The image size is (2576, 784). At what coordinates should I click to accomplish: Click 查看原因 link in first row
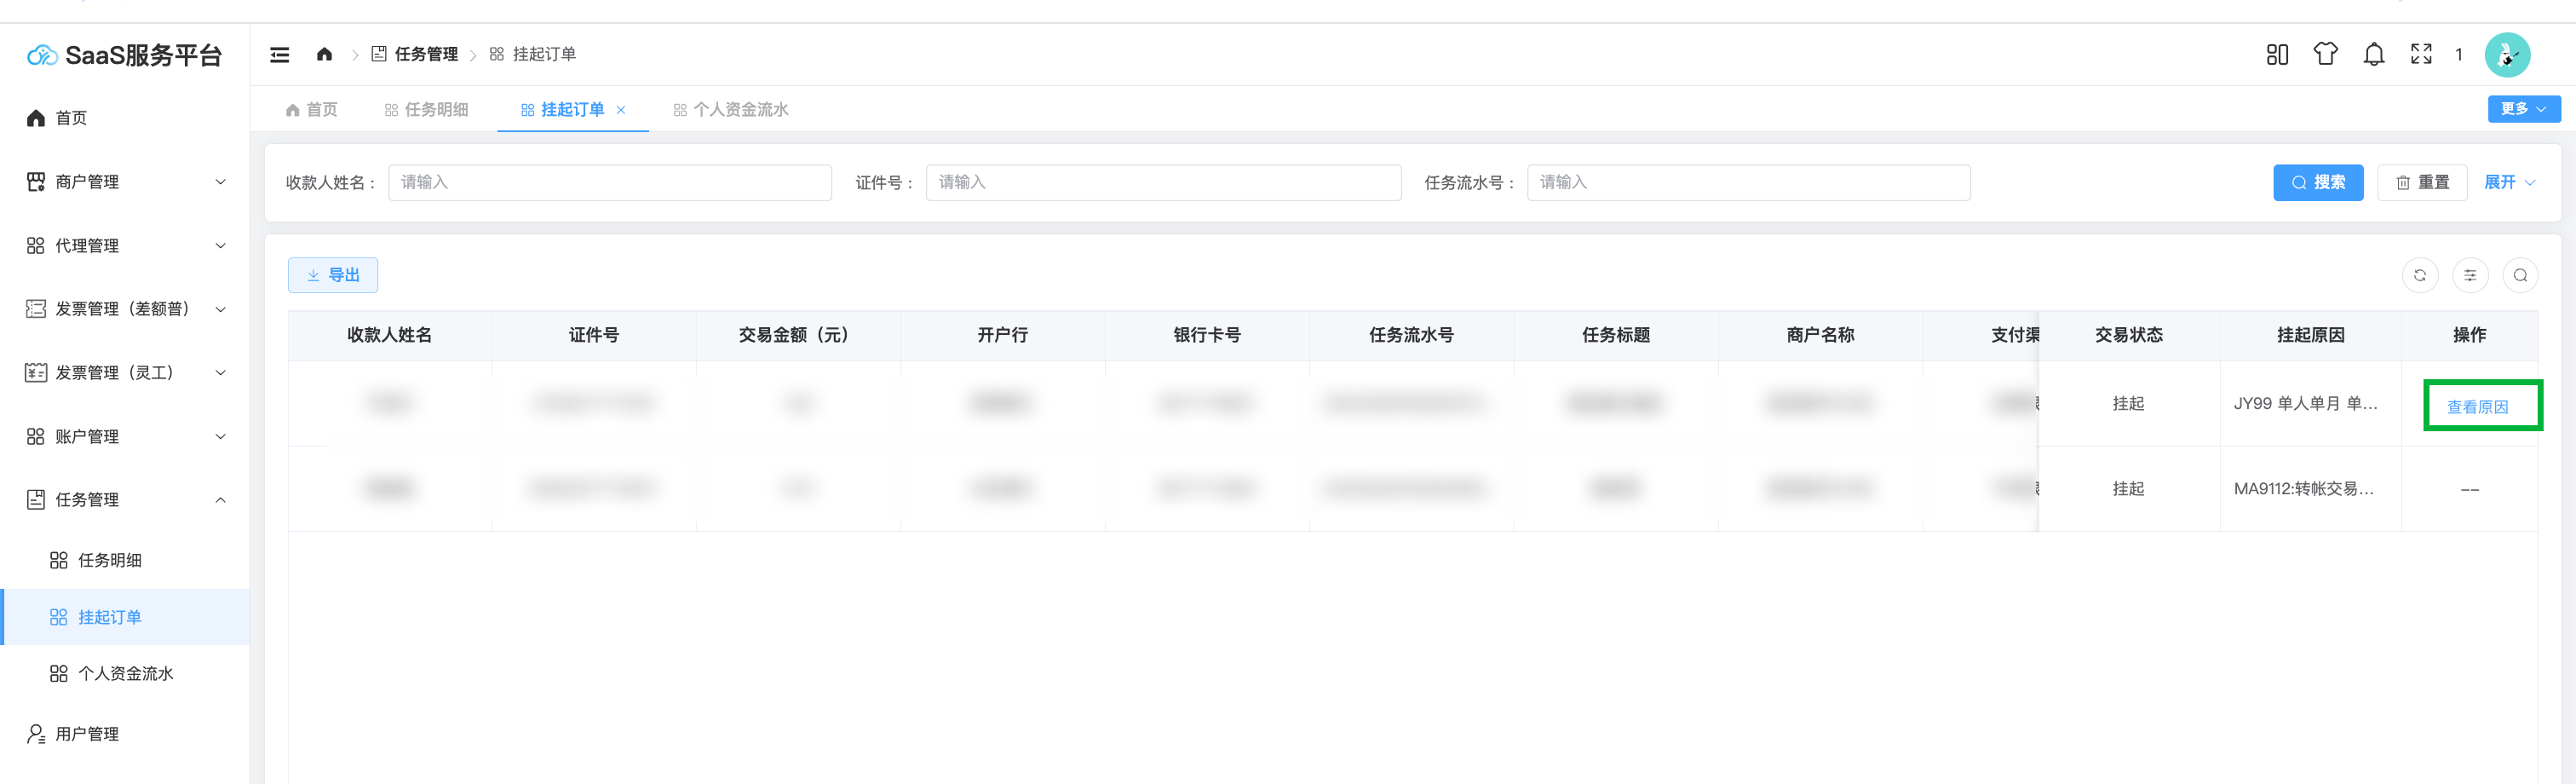tap(2477, 407)
